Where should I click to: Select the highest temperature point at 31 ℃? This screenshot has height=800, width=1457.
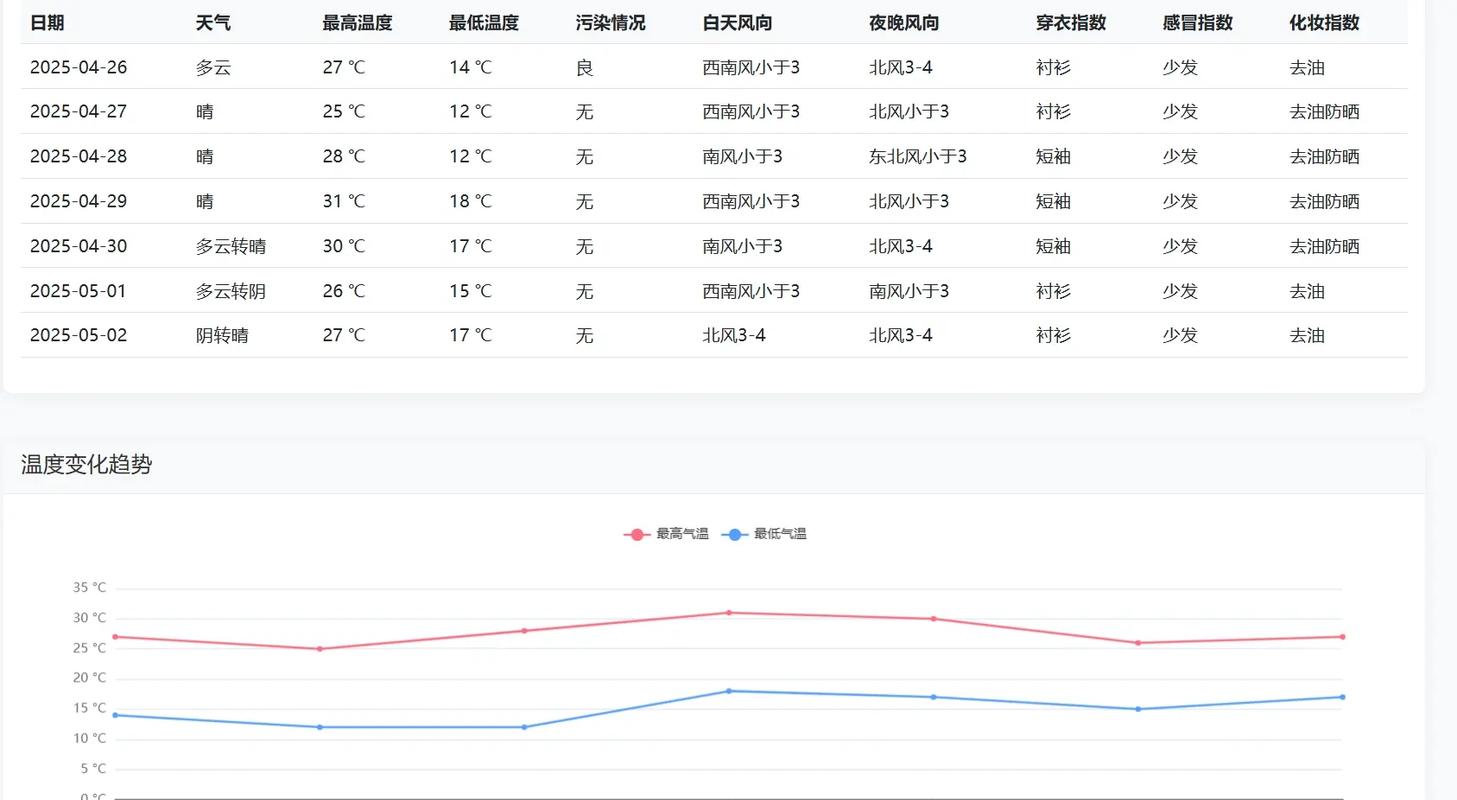729,611
